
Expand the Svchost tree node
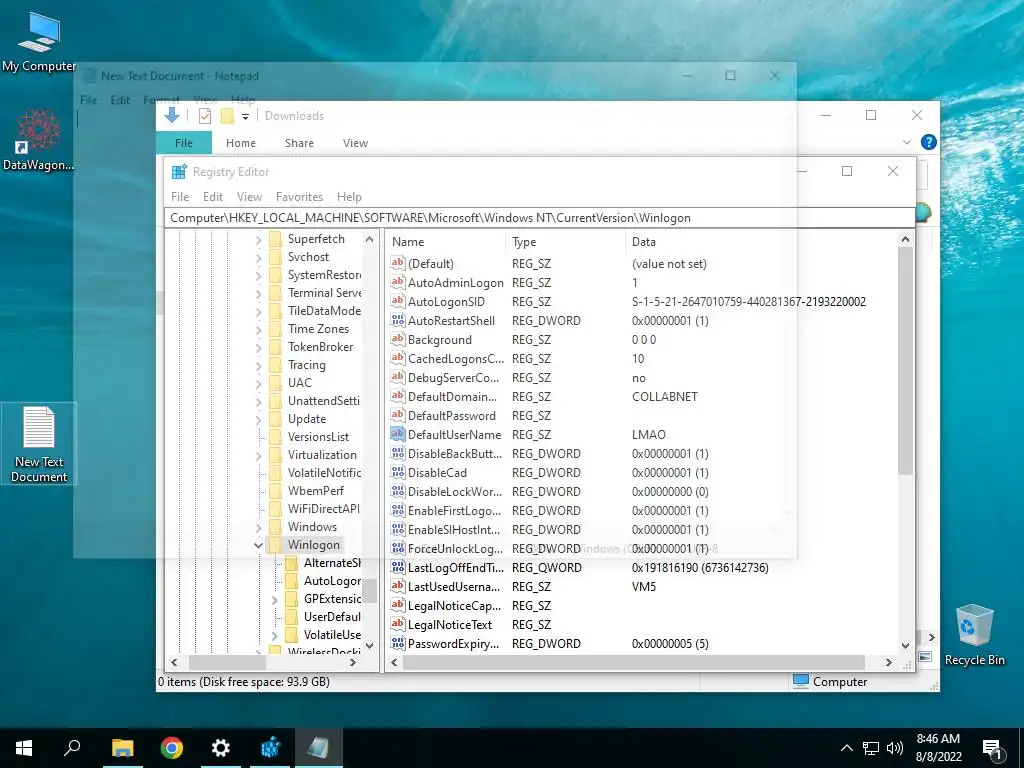tap(259, 257)
